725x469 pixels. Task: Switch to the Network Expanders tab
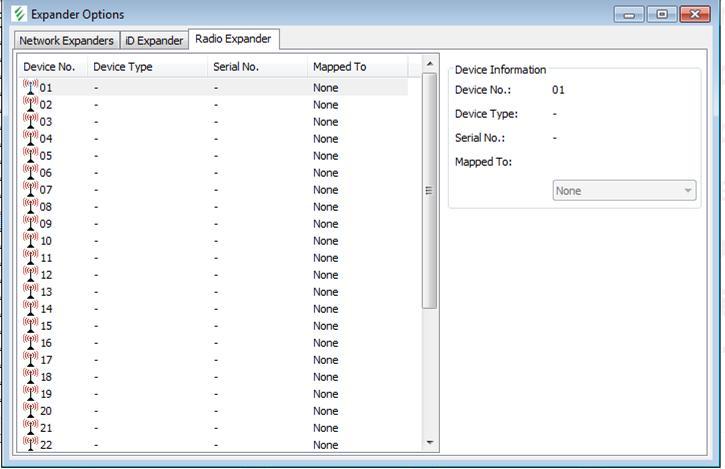click(67, 41)
